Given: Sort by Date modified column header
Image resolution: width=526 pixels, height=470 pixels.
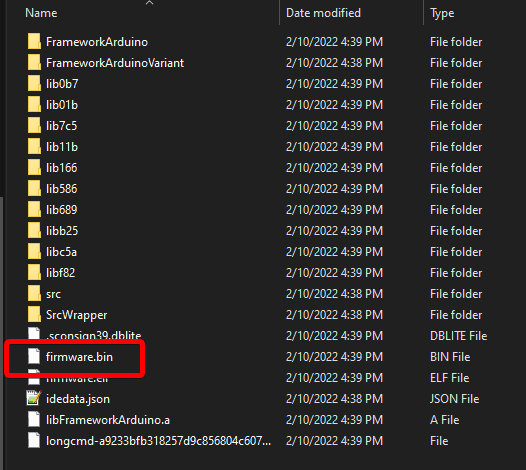Looking at the screenshot, I should (323, 13).
